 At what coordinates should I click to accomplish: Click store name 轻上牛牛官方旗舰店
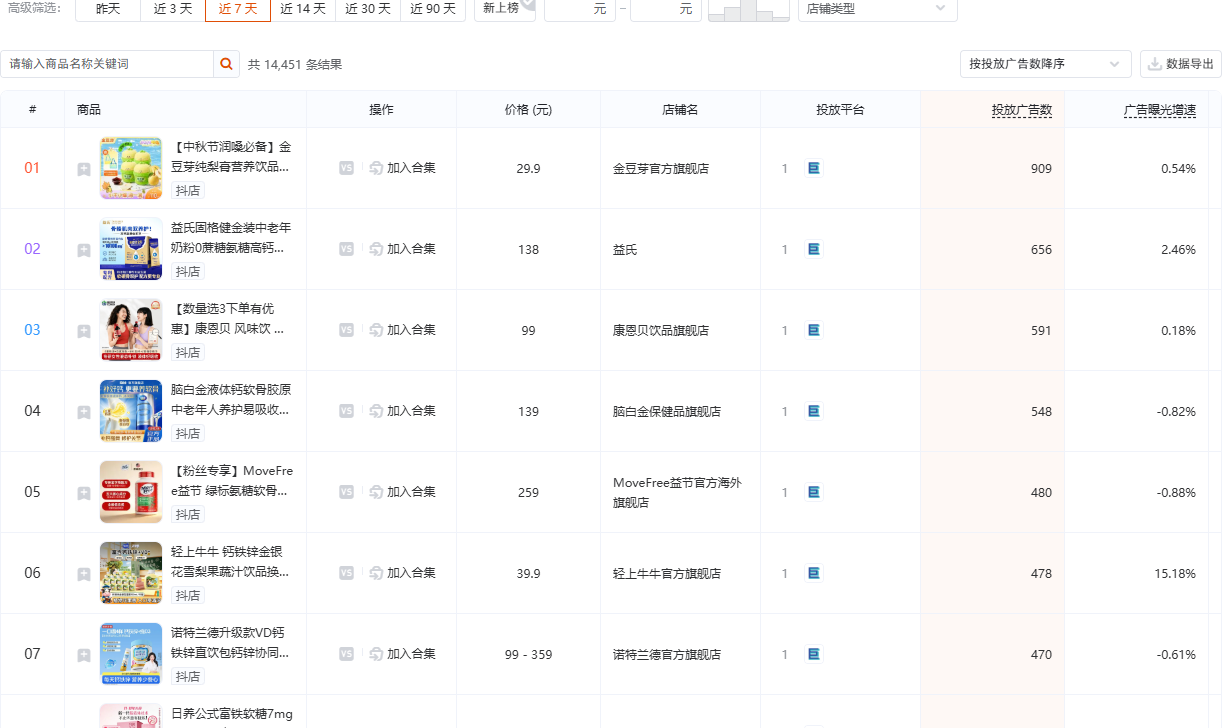coord(667,574)
